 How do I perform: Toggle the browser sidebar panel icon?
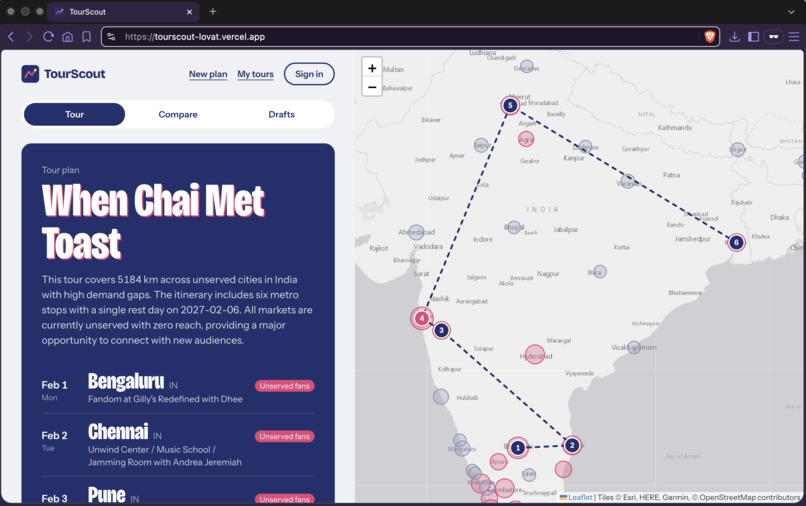click(x=754, y=37)
